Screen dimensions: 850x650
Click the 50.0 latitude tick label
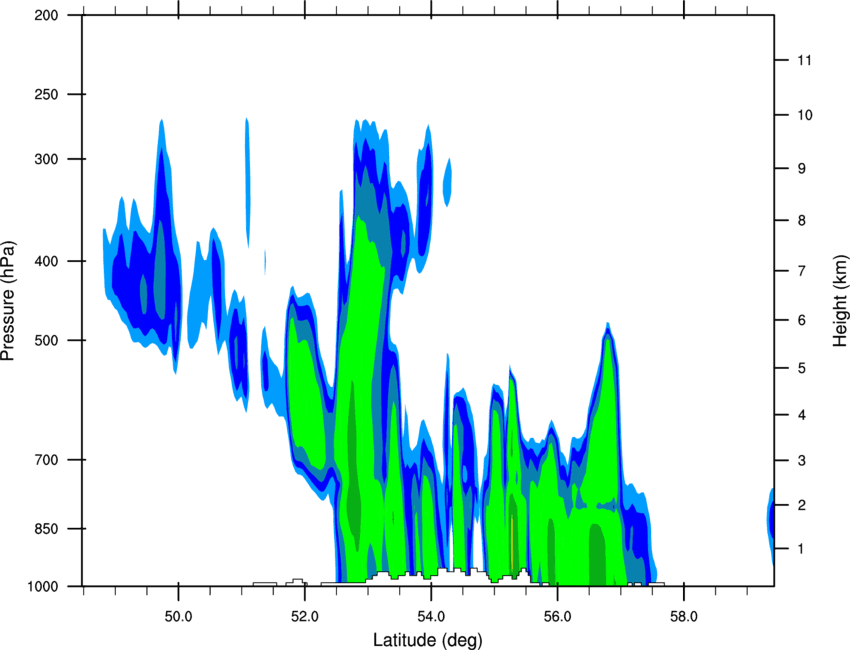(x=178, y=617)
